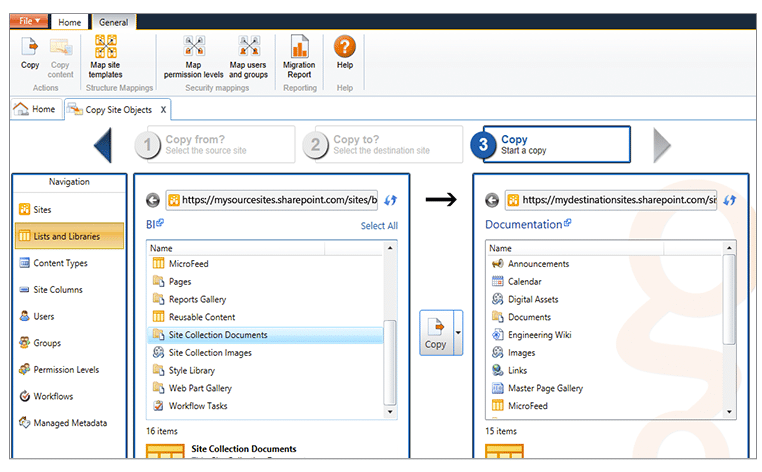Viewport: 762px width, 472px height.
Task: Select Reusable Content in source list
Action: [x=265, y=317]
